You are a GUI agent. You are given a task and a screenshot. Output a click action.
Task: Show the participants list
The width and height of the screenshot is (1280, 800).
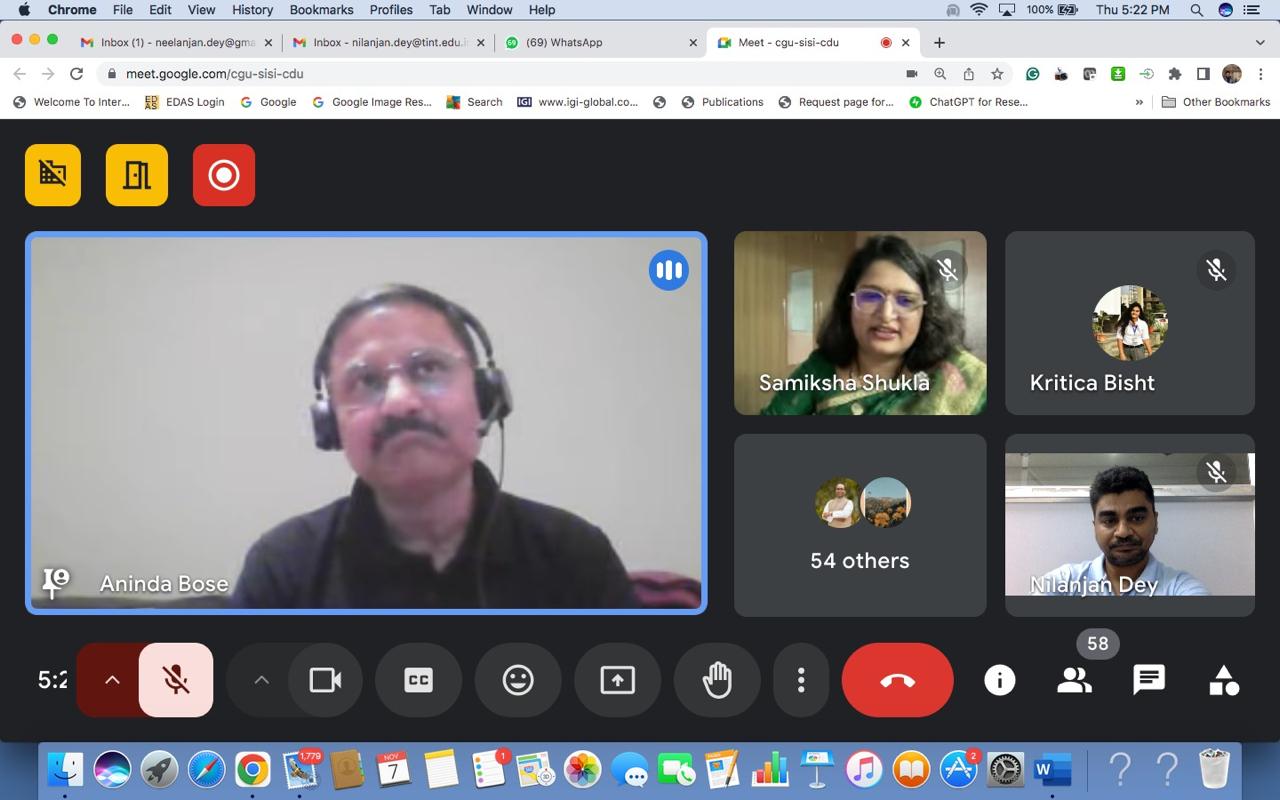point(1074,680)
